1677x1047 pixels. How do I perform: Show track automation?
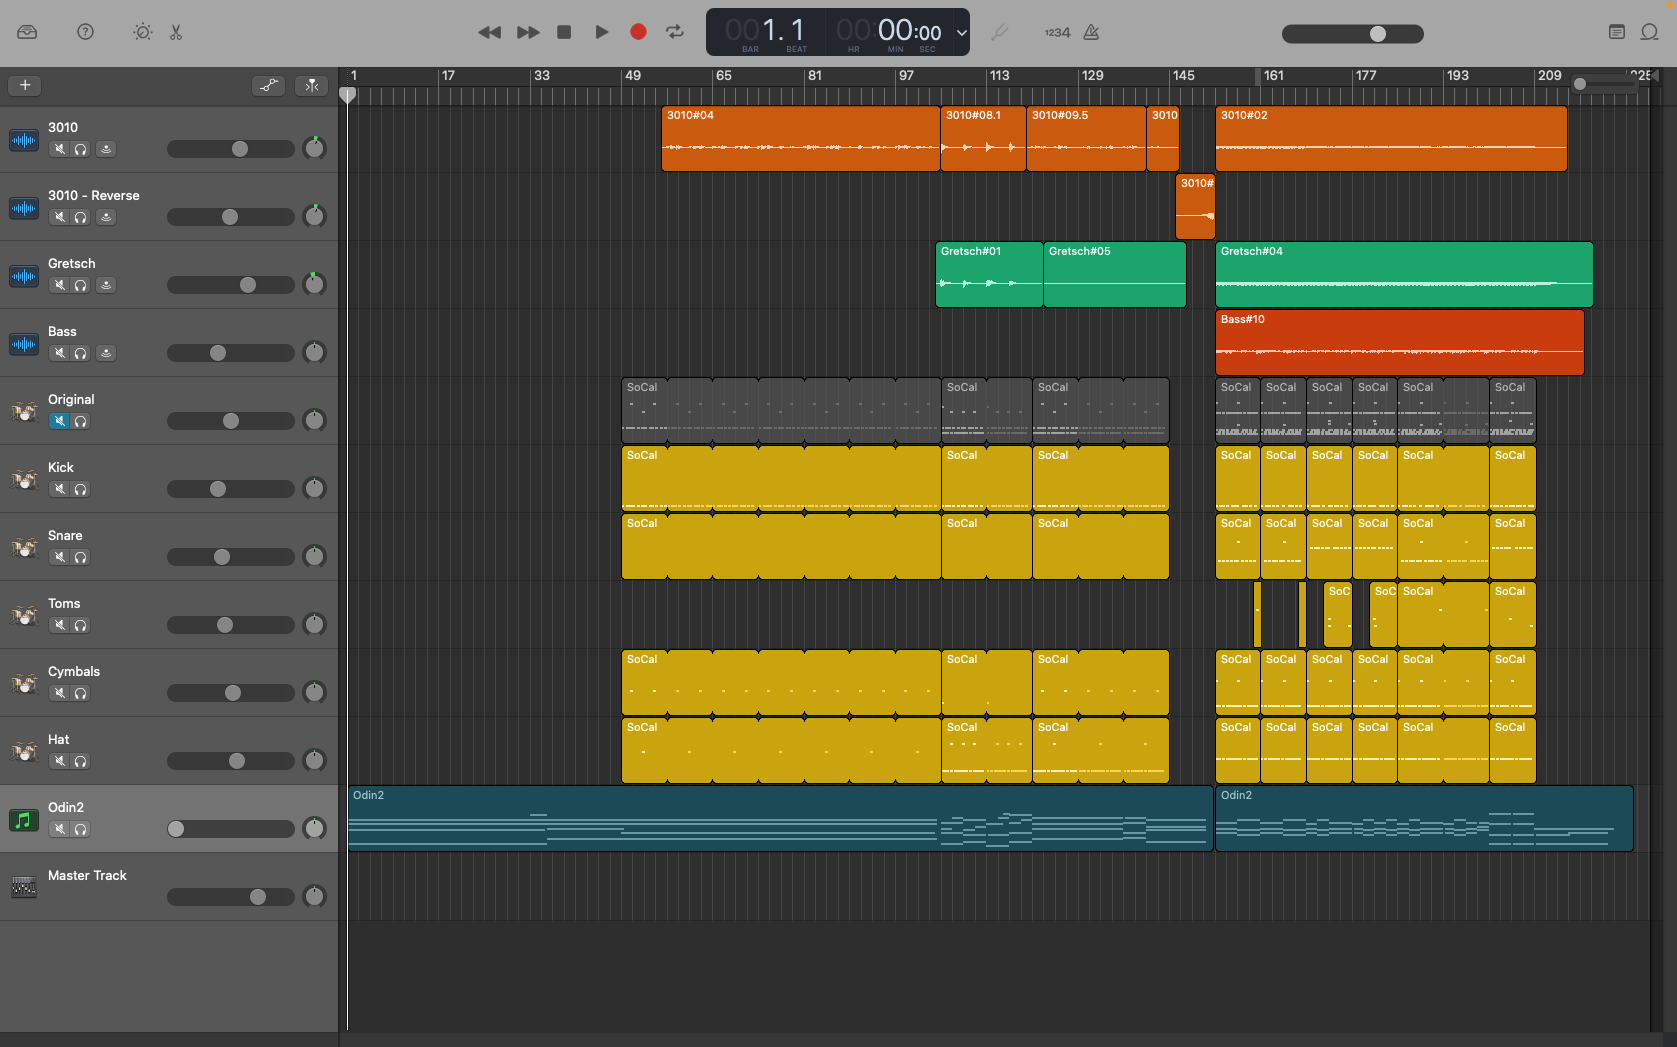269,85
